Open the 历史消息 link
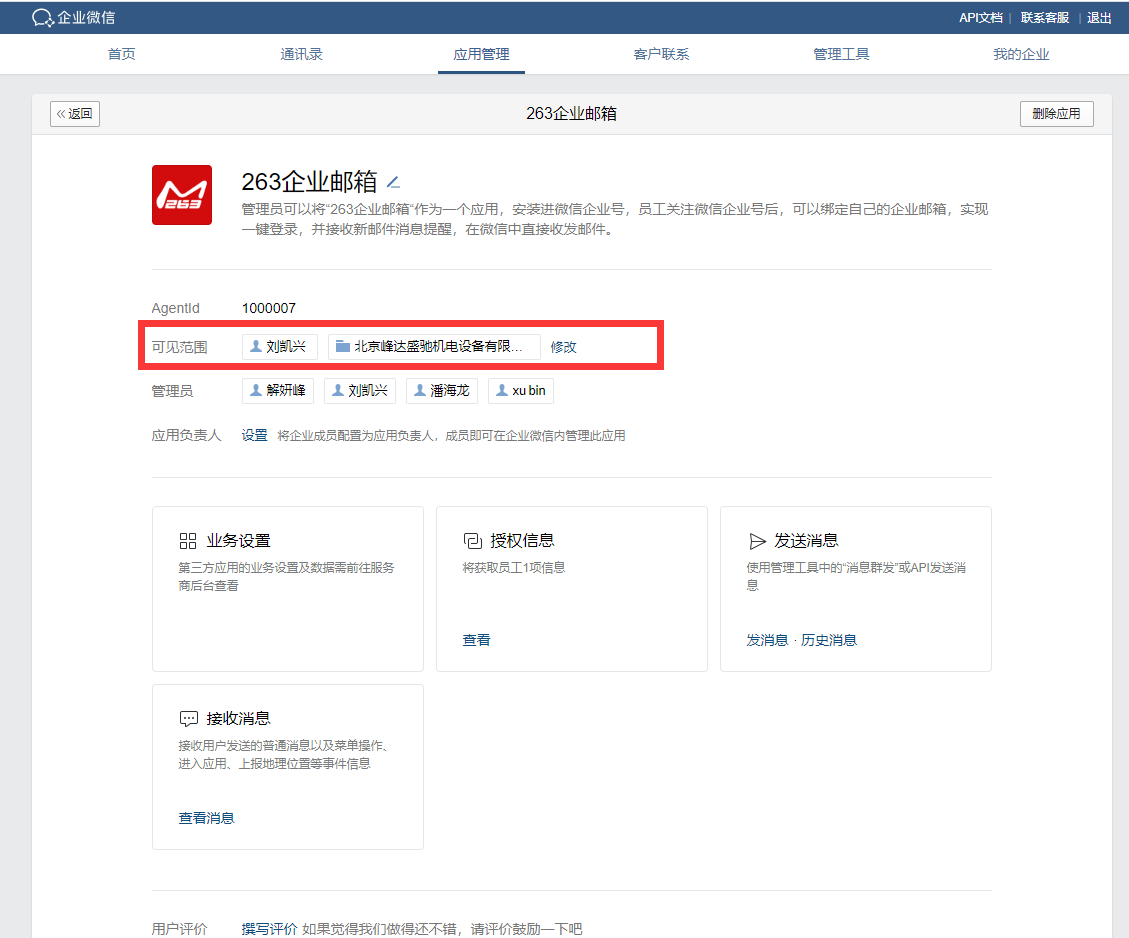Screen dimensions: 1129x938 point(829,640)
